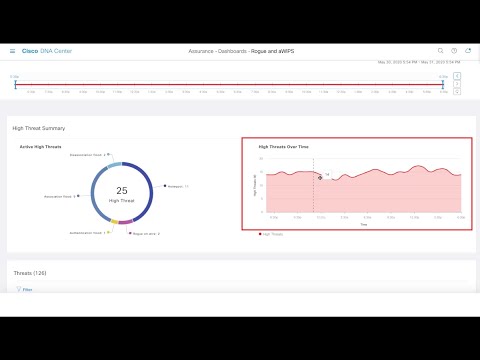This screenshot has width=480, height=360.
Task: Click the Time axis label of chart
Action: point(364,224)
